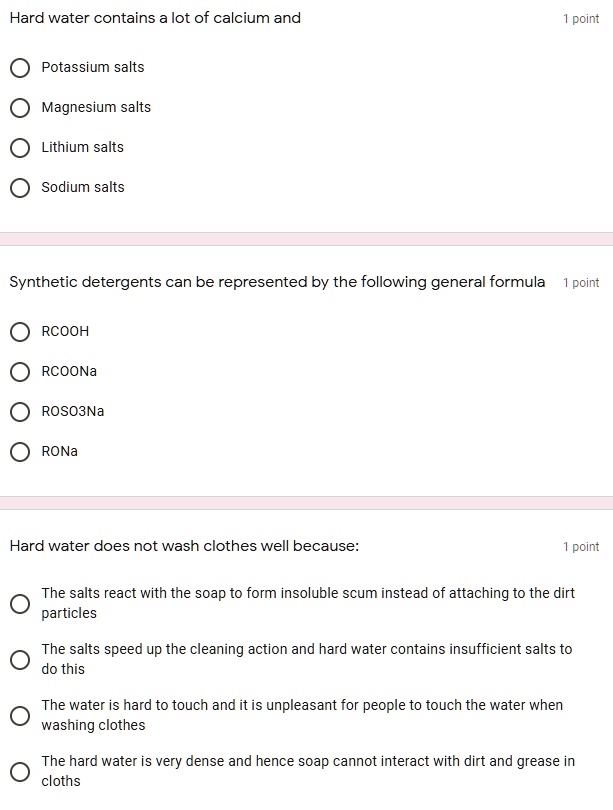Pick the Lithium salts answer
This screenshot has width=613, height=810.
point(20,148)
